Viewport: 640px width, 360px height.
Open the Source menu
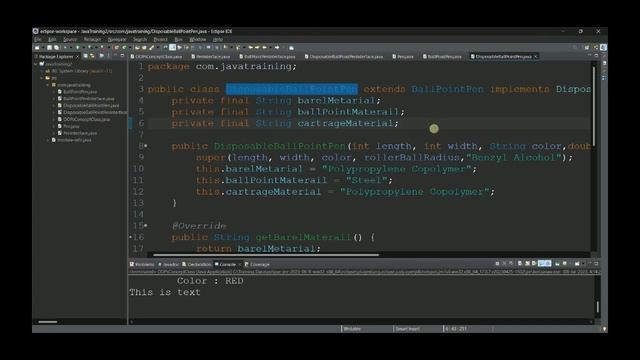70,40
